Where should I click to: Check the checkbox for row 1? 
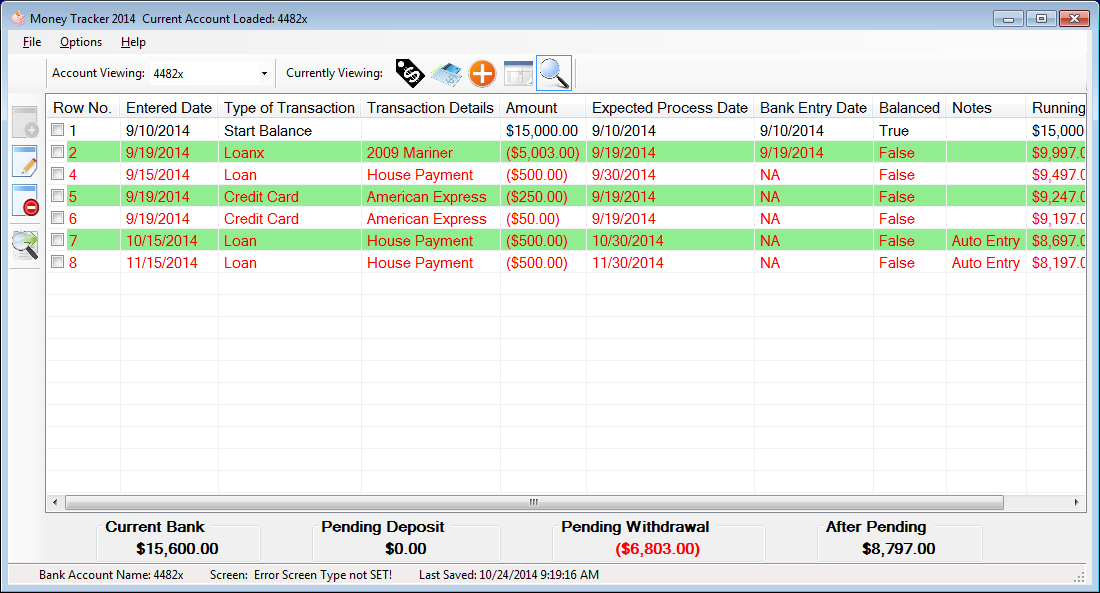(x=58, y=130)
